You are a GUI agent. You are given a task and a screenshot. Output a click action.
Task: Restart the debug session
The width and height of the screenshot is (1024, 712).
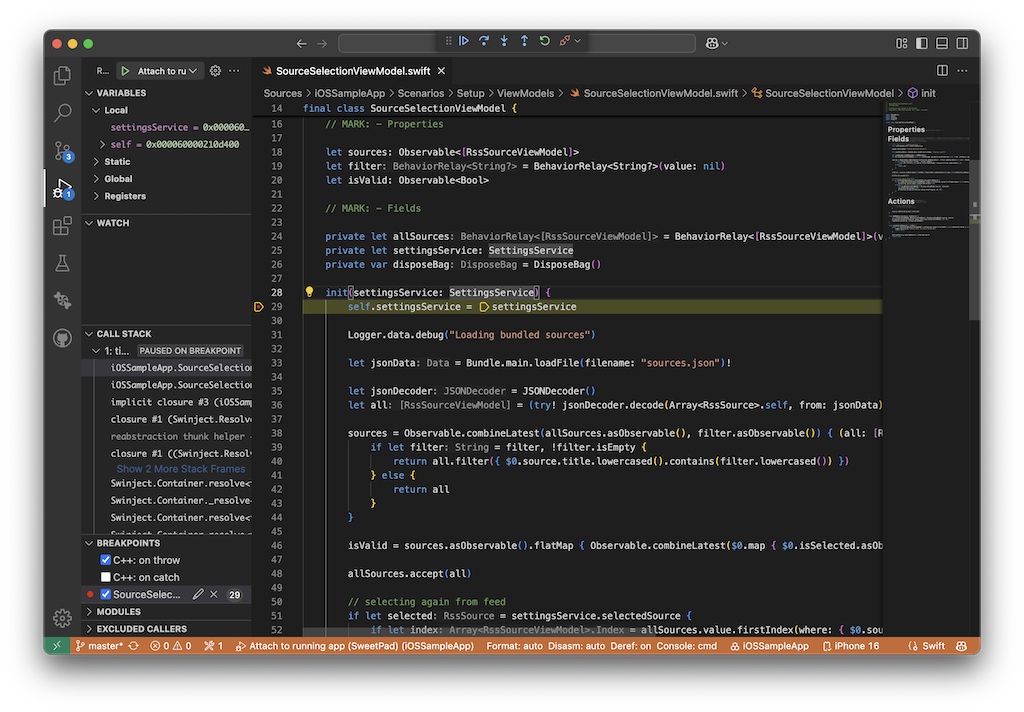tap(543, 42)
